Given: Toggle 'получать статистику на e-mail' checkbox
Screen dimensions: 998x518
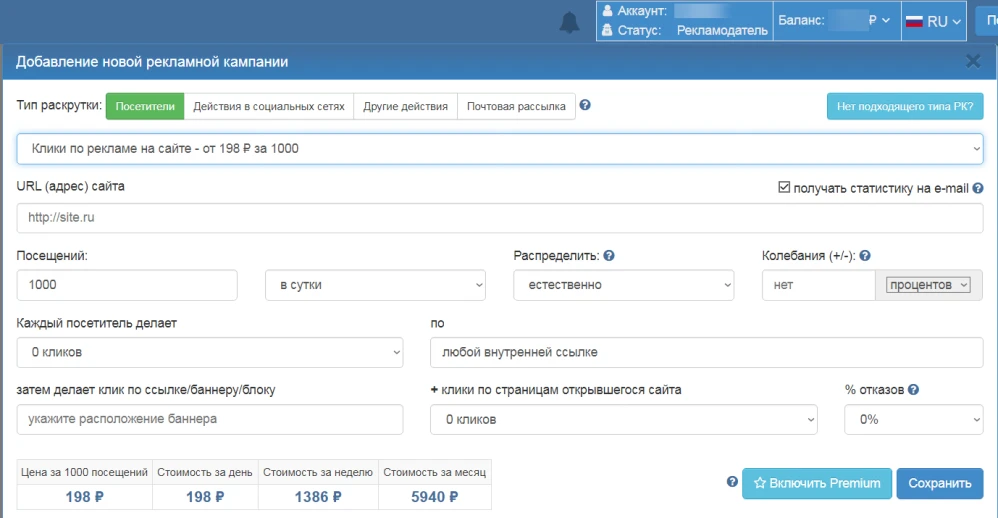Looking at the screenshot, I should (784, 187).
